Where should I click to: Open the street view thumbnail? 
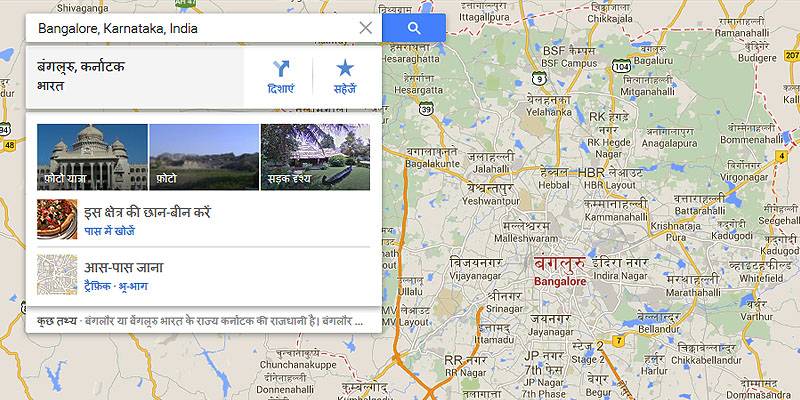point(315,157)
